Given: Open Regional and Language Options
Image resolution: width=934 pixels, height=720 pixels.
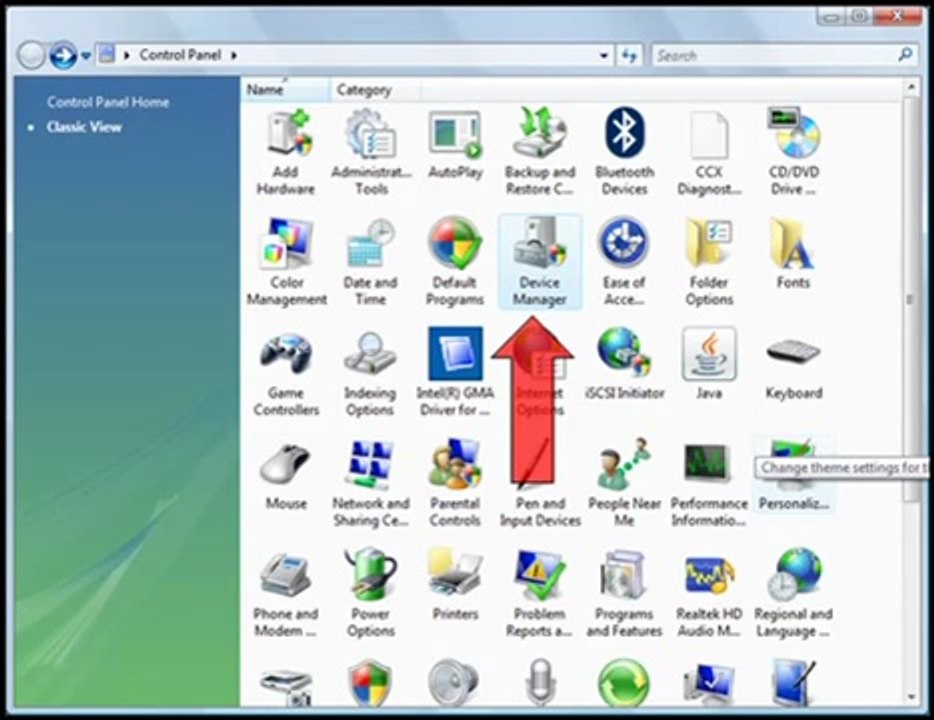Looking at the screenshot, I should (x=793, y=594).
